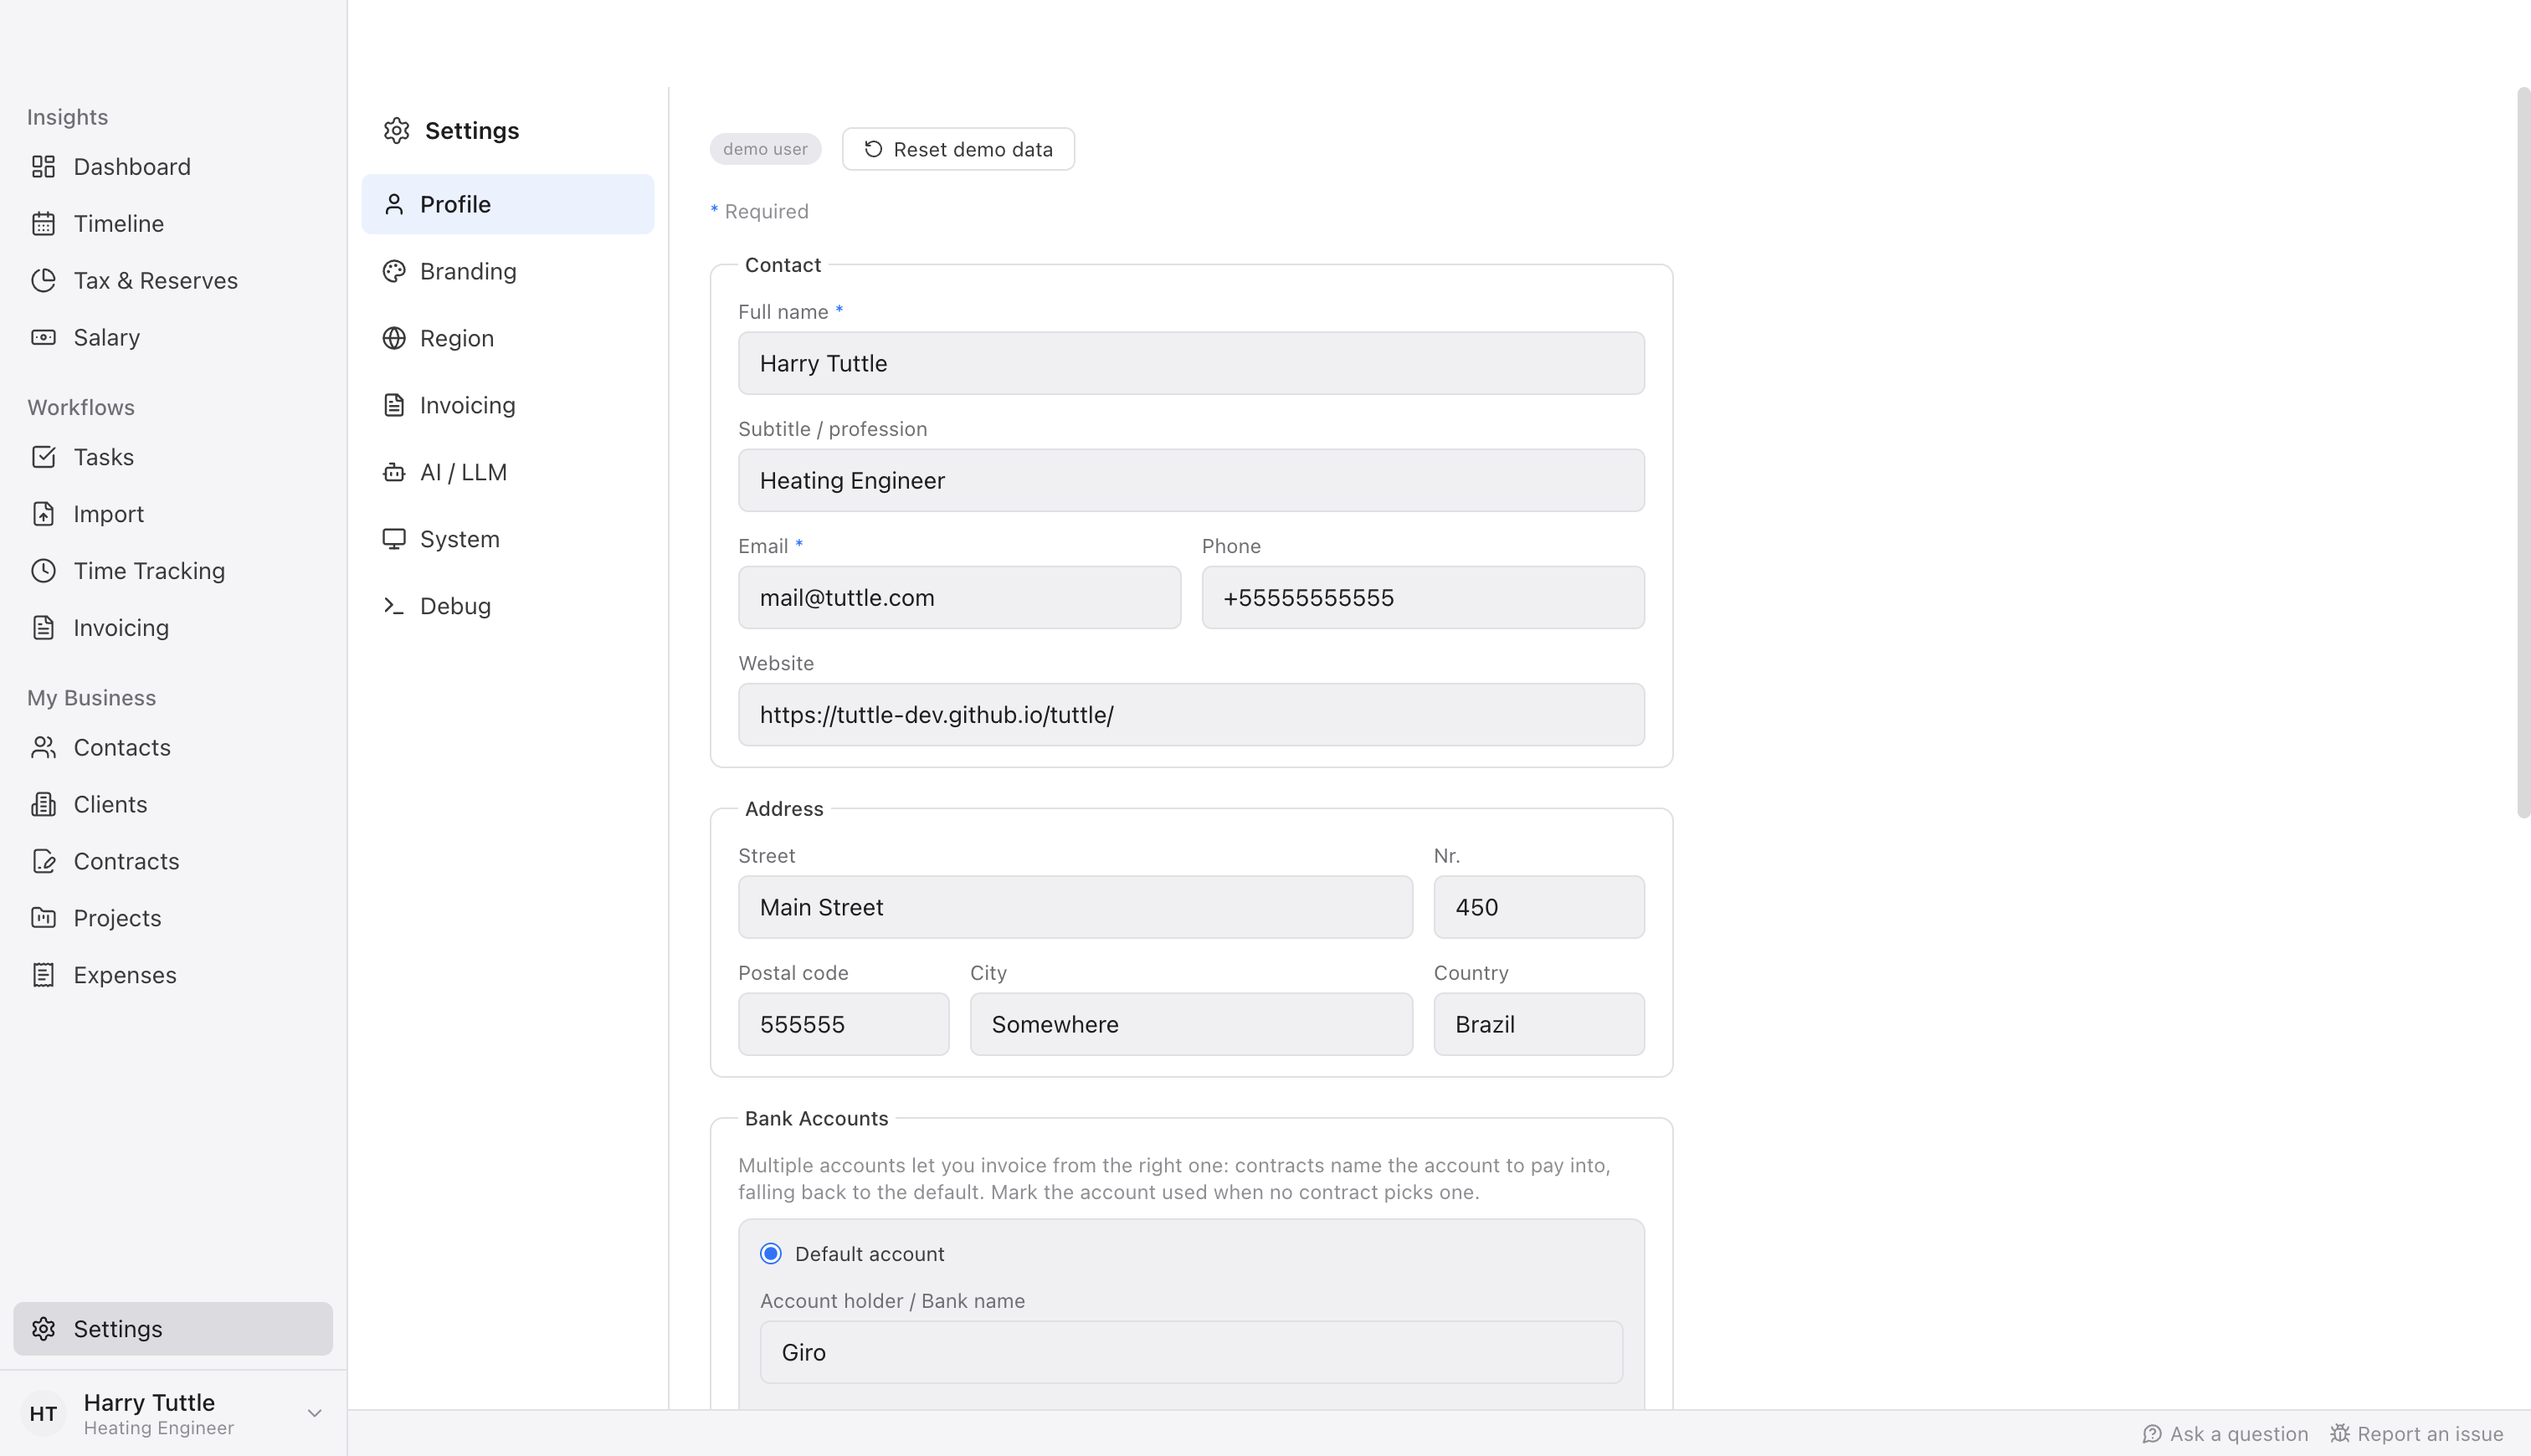This screenshot has height=1456, width=2531.
Task: Click the Contracts pen icon
Action: pos(43,861)
